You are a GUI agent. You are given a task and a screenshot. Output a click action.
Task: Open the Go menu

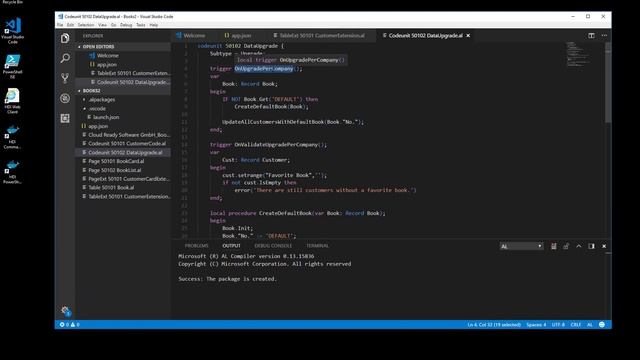(x=113, y=25)
